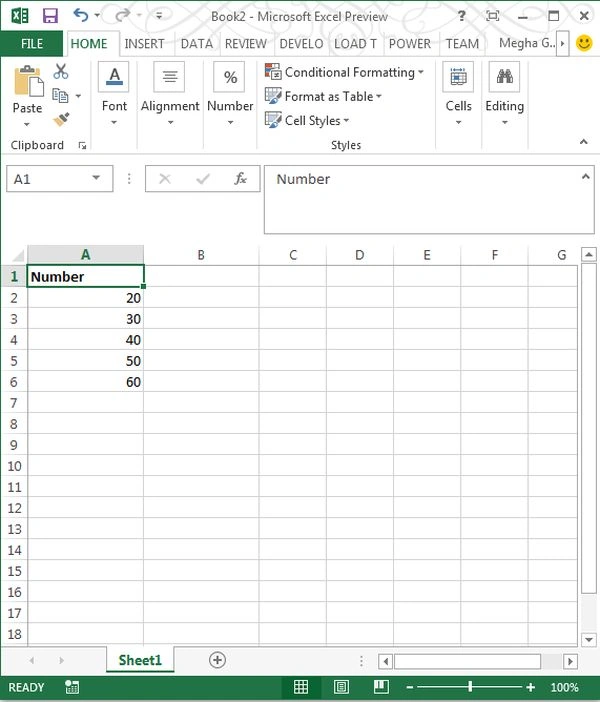
Task: Toggle full screen ribbon display options
Action: (x=493, y=16)
